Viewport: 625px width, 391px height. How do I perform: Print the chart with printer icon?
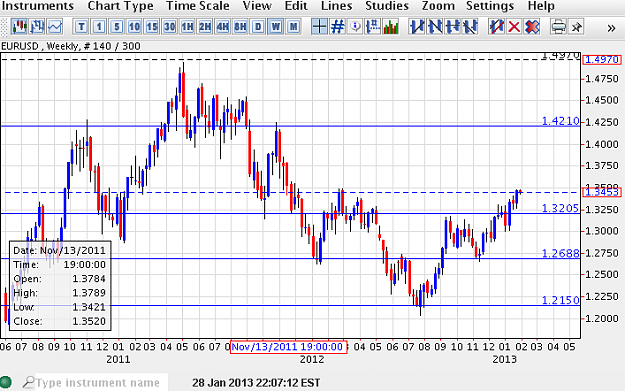(558, 27)
